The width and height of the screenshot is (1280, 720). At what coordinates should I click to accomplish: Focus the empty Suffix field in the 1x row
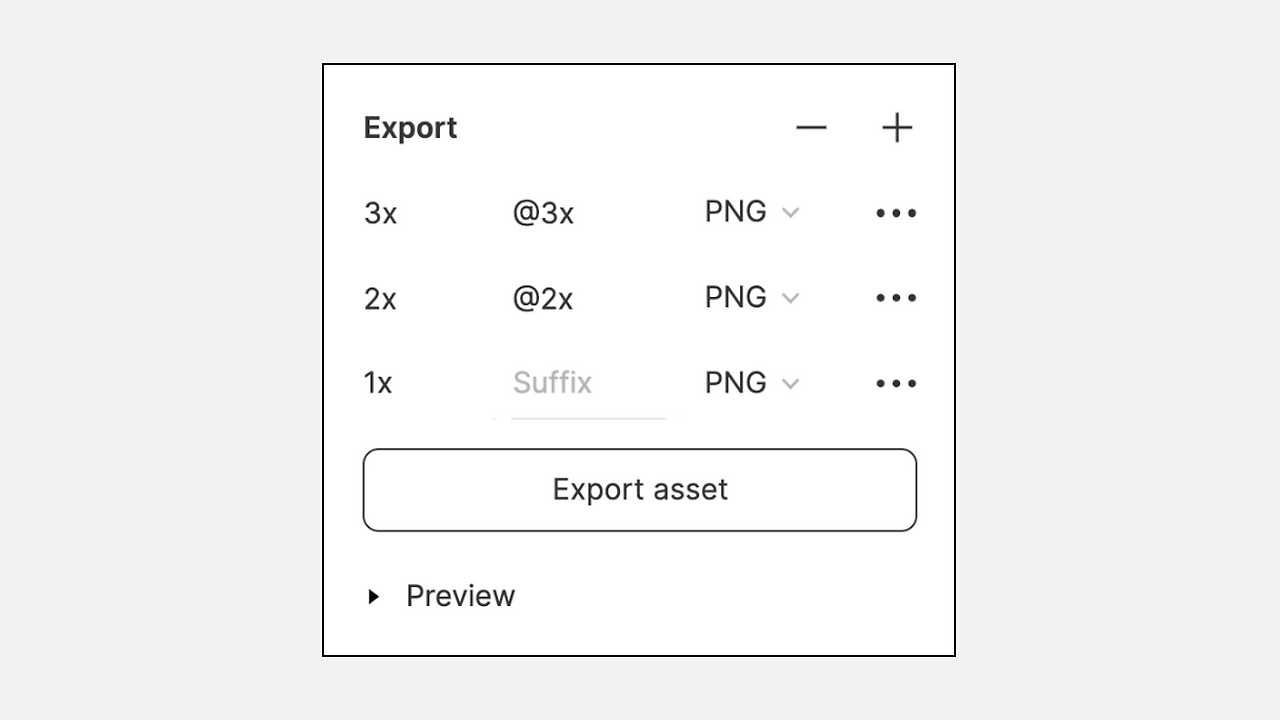pyautogui.click(x=588, y=384)
